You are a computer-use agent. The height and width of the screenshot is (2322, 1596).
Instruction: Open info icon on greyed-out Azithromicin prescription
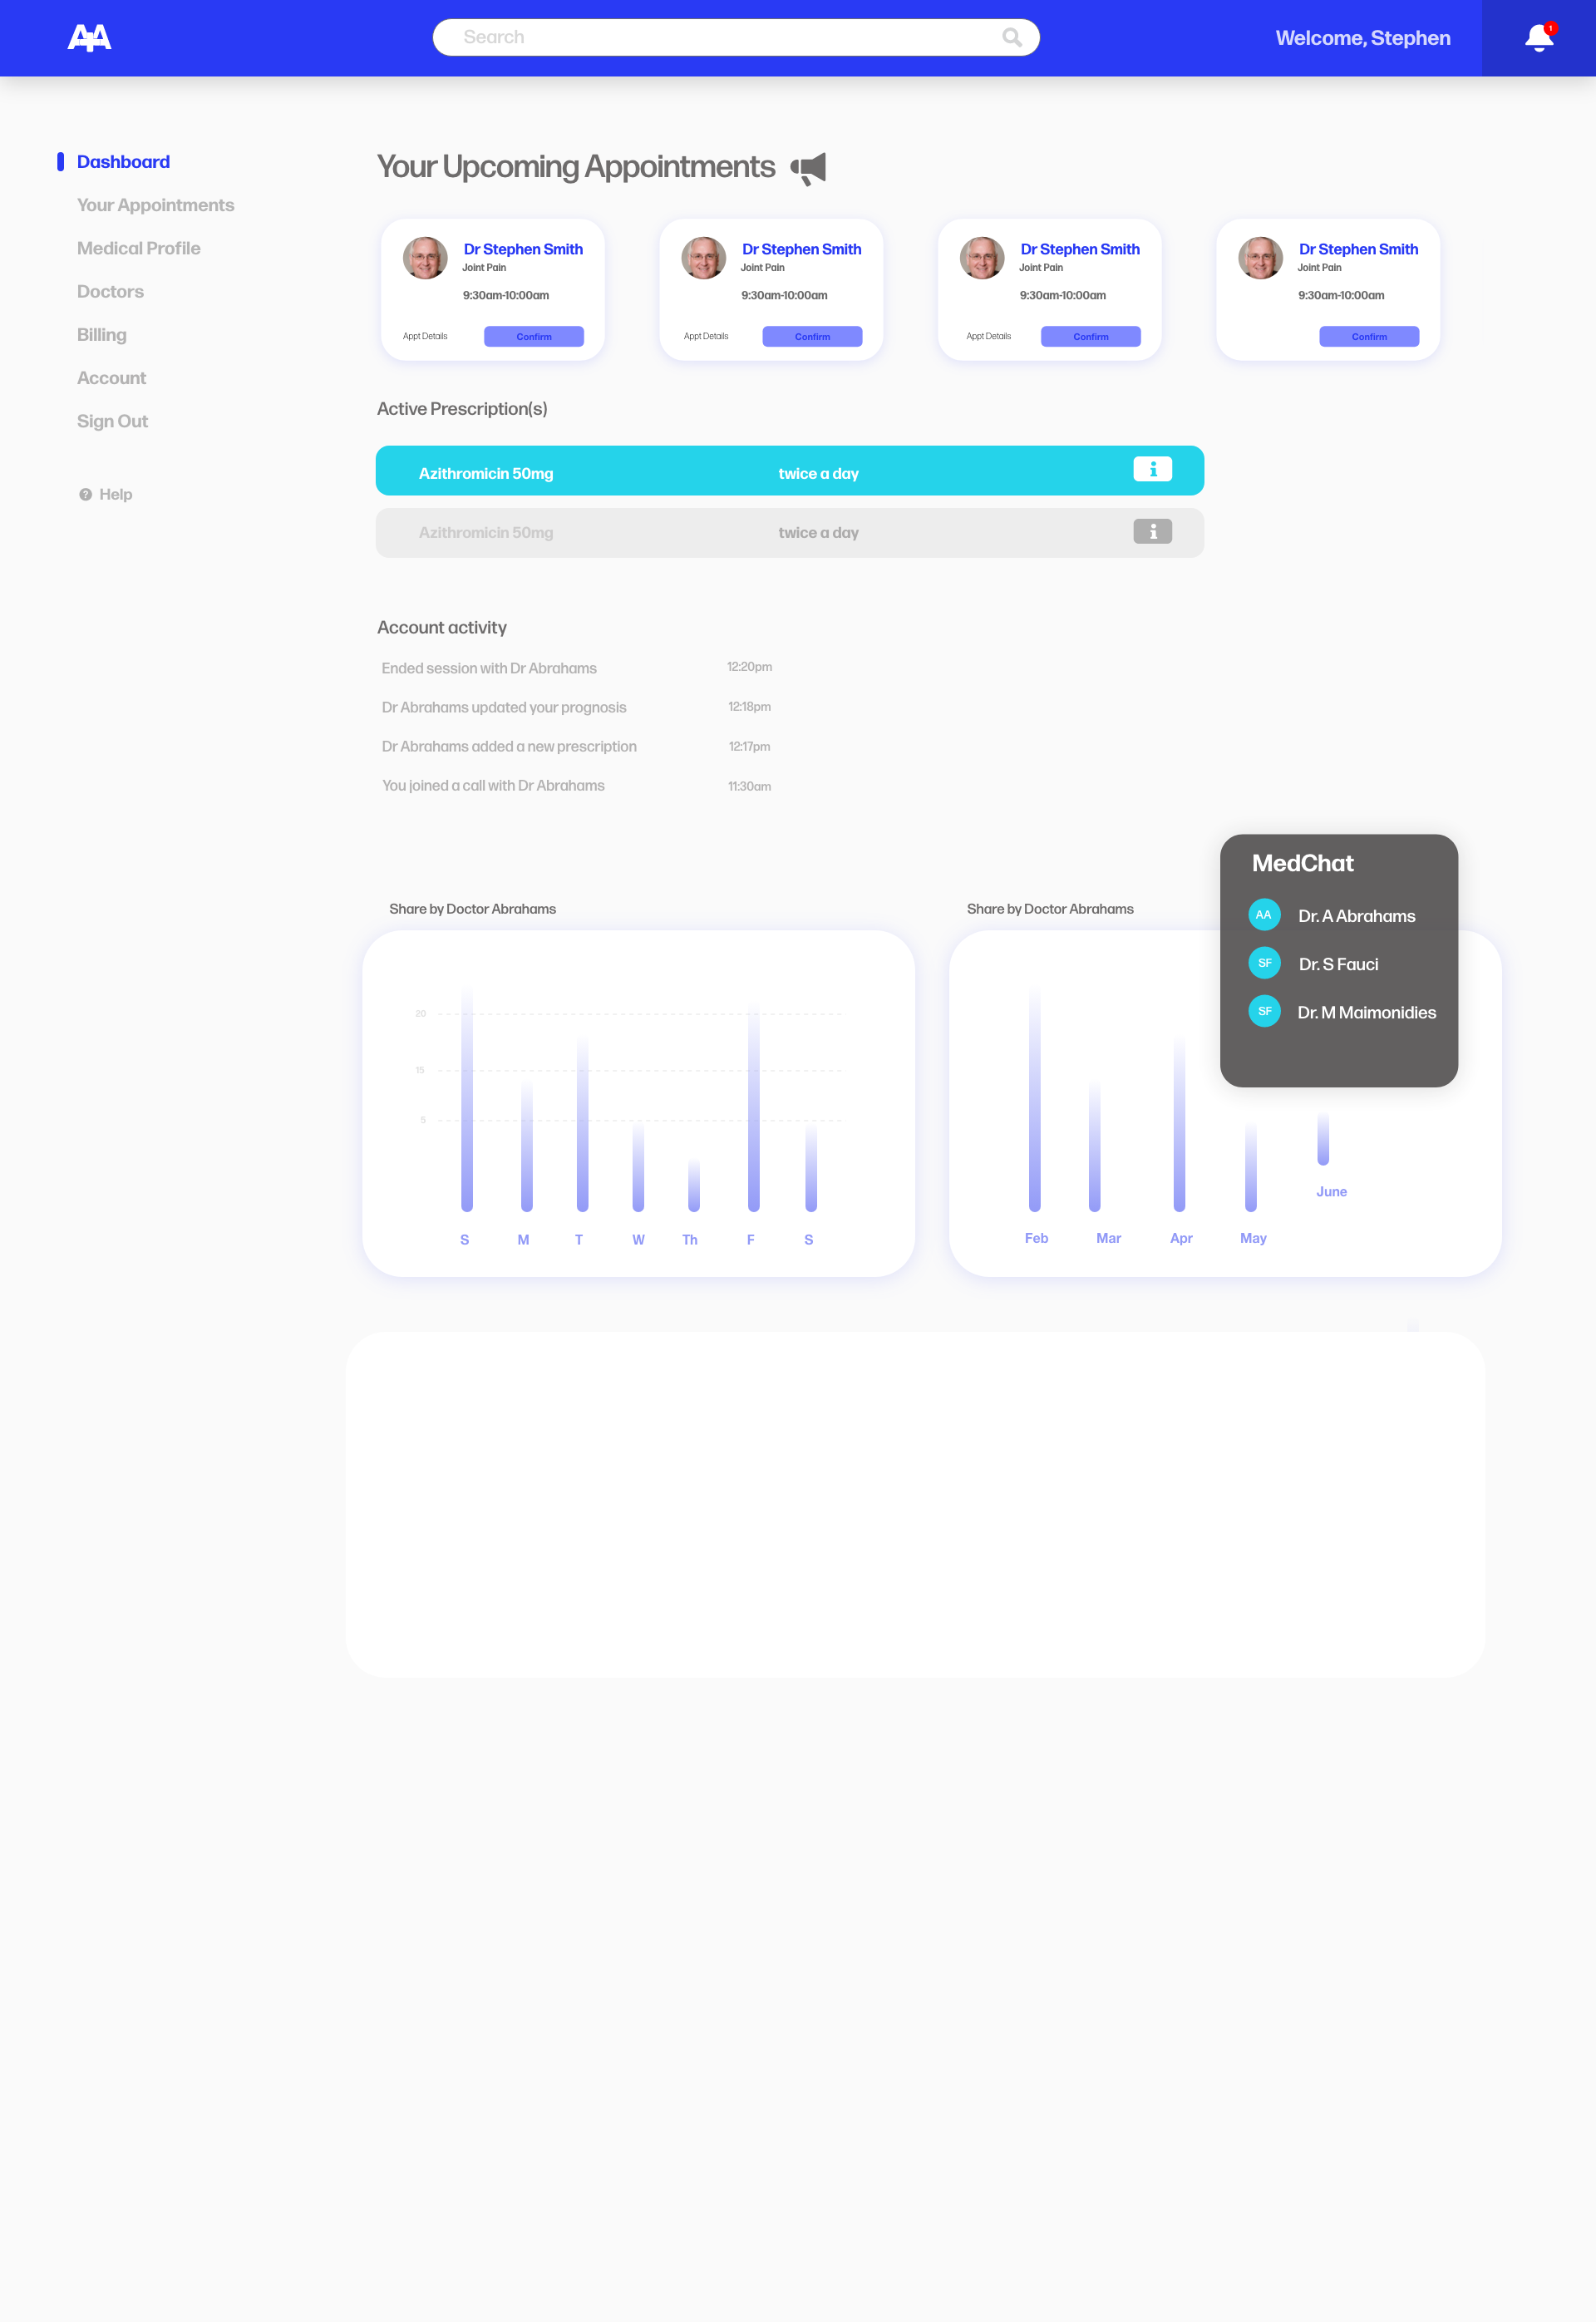click(1152, 532)
